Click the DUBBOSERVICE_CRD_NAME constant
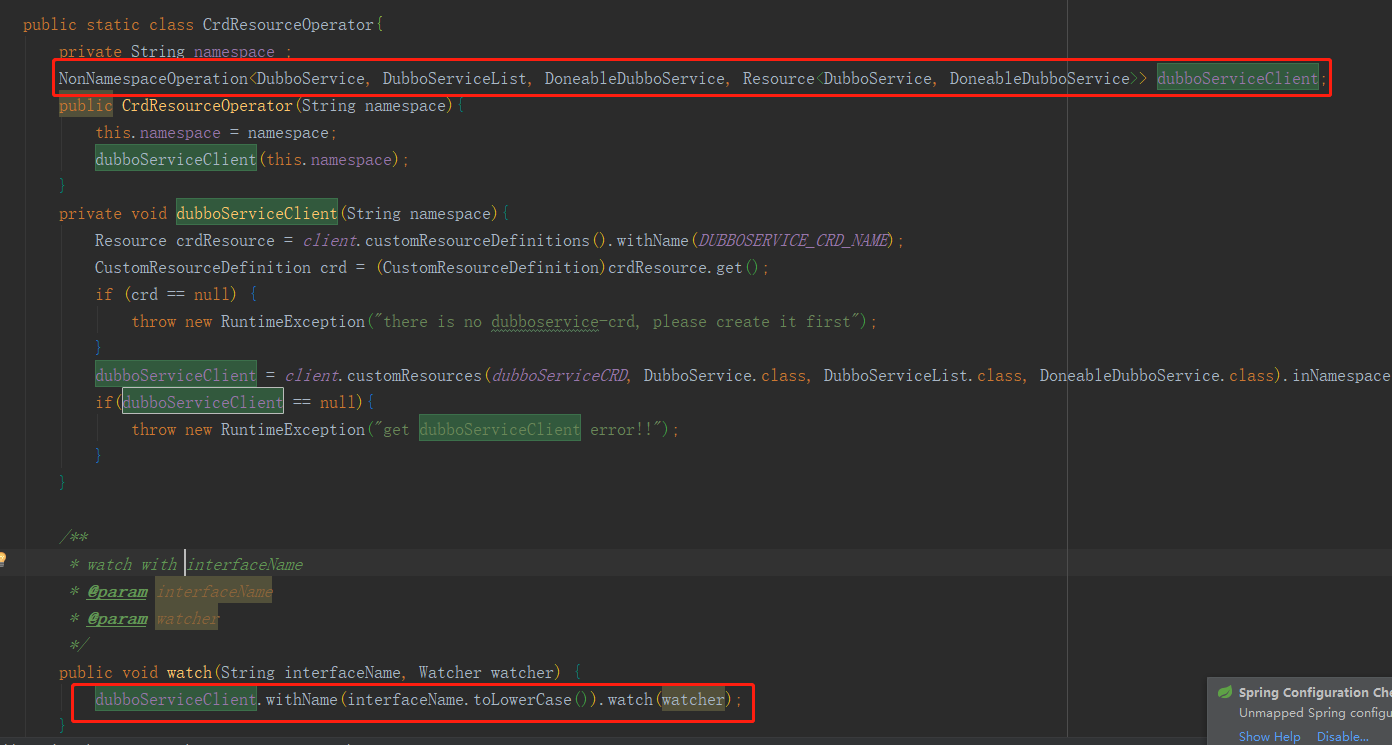 tap(792, 240)
